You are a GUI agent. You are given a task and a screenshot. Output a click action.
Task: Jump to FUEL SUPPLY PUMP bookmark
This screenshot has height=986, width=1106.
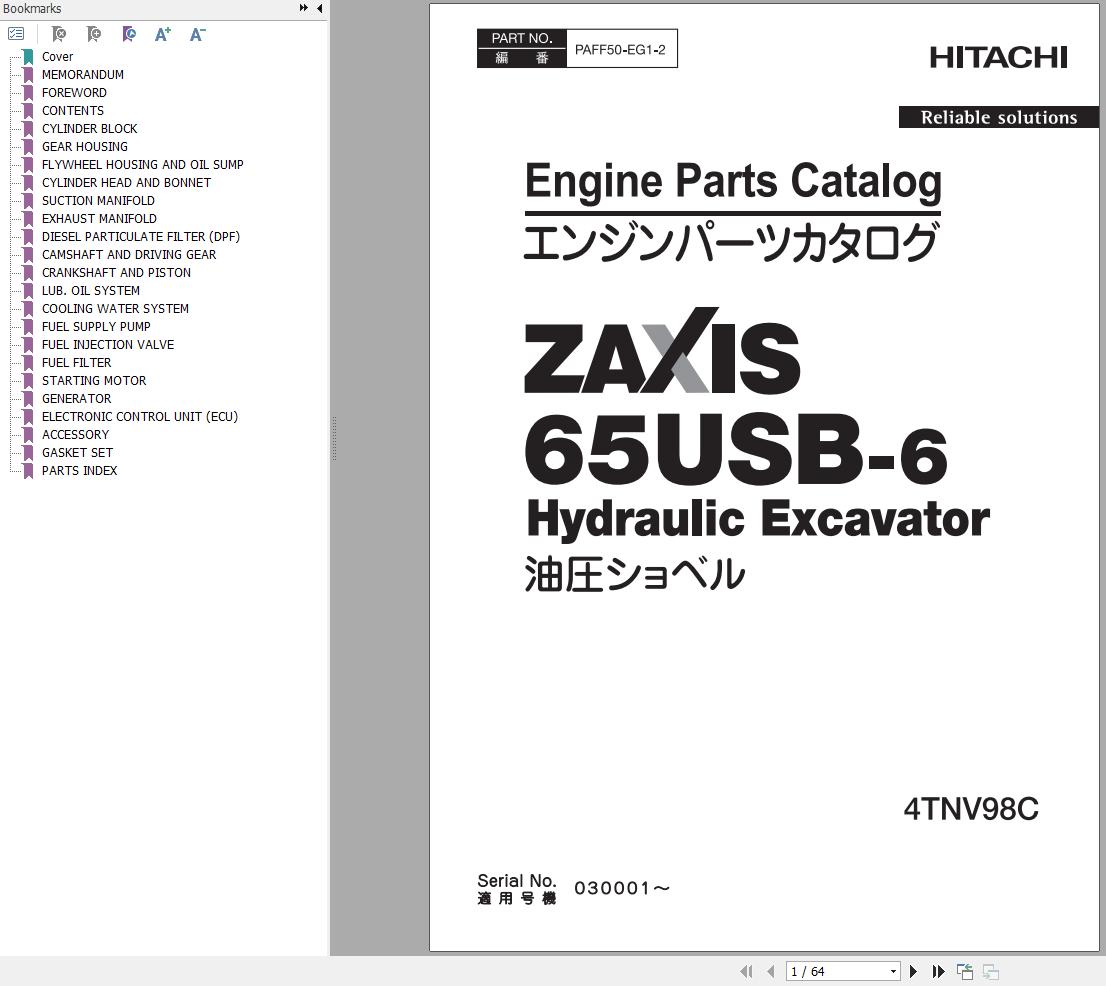pyautogui.click(x=96, y=327)
